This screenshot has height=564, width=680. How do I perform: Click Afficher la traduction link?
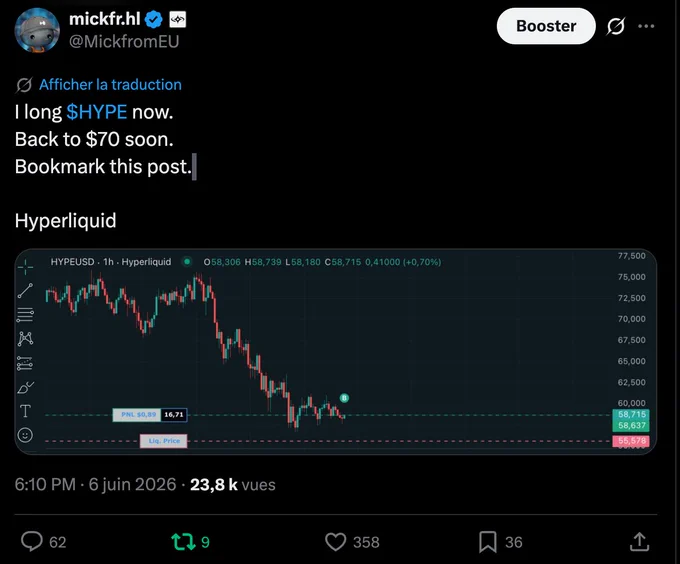pyautogui.click(x=110, y=85)
